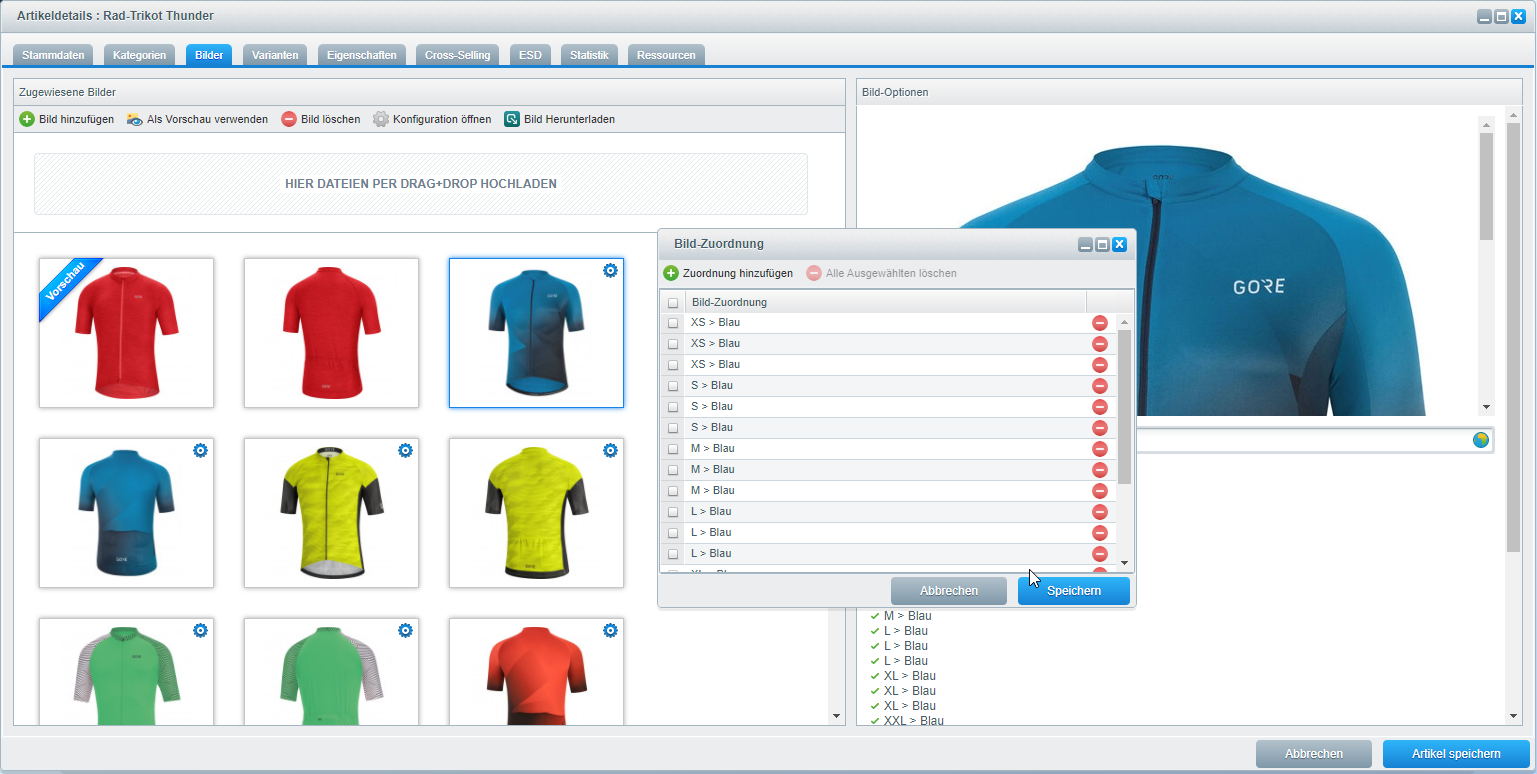The width and height of the screenshot is (1537, 774).
Task: Click the gear icon on the yellow back jersey
Action: [x=611, y=450]
